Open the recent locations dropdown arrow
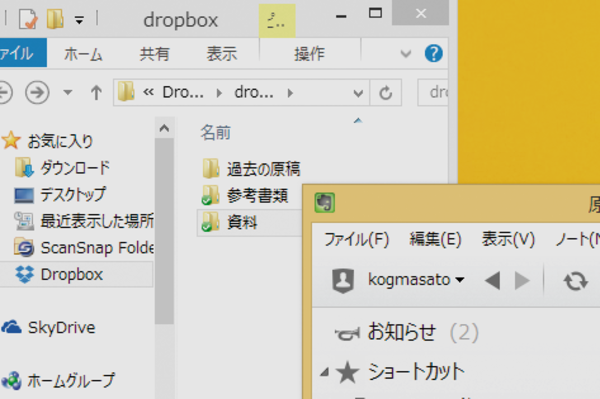 [68, 92]
